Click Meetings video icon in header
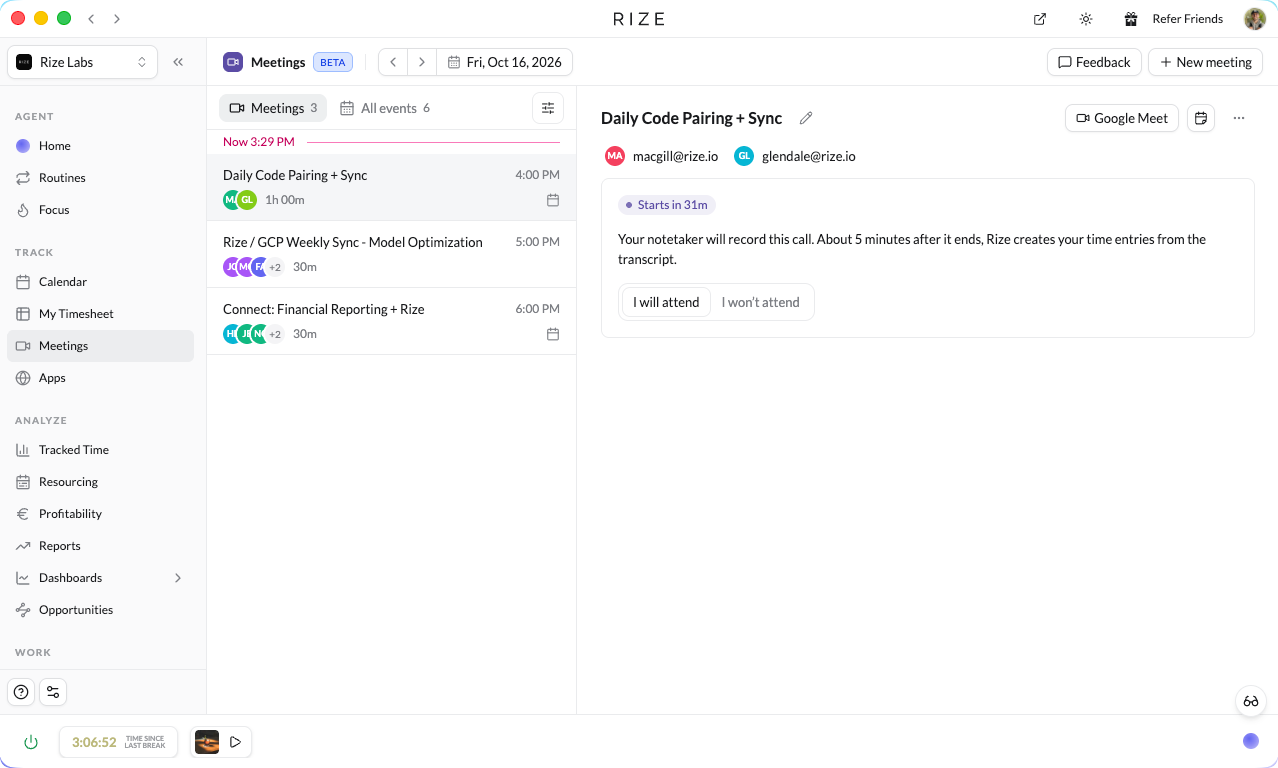 click(233, 62)
